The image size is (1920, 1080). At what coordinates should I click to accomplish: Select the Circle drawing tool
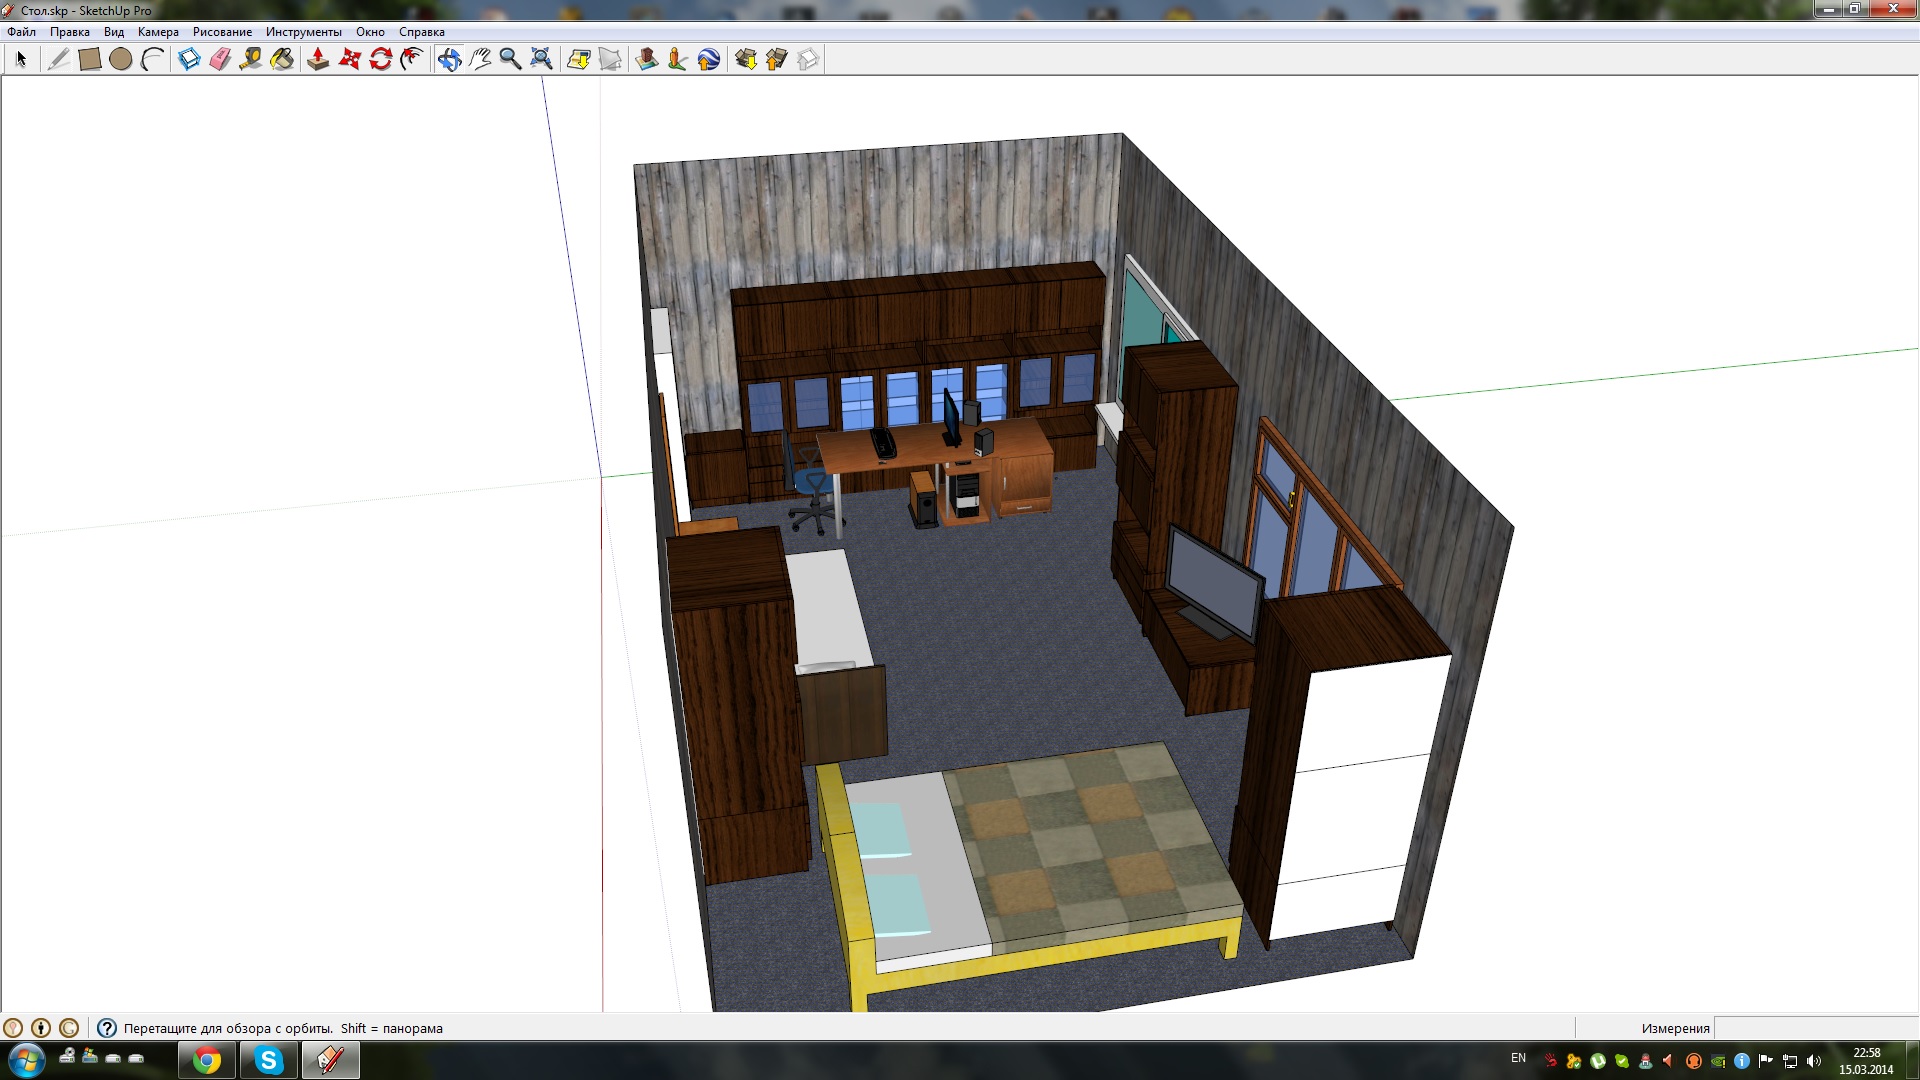click(121, 59)
